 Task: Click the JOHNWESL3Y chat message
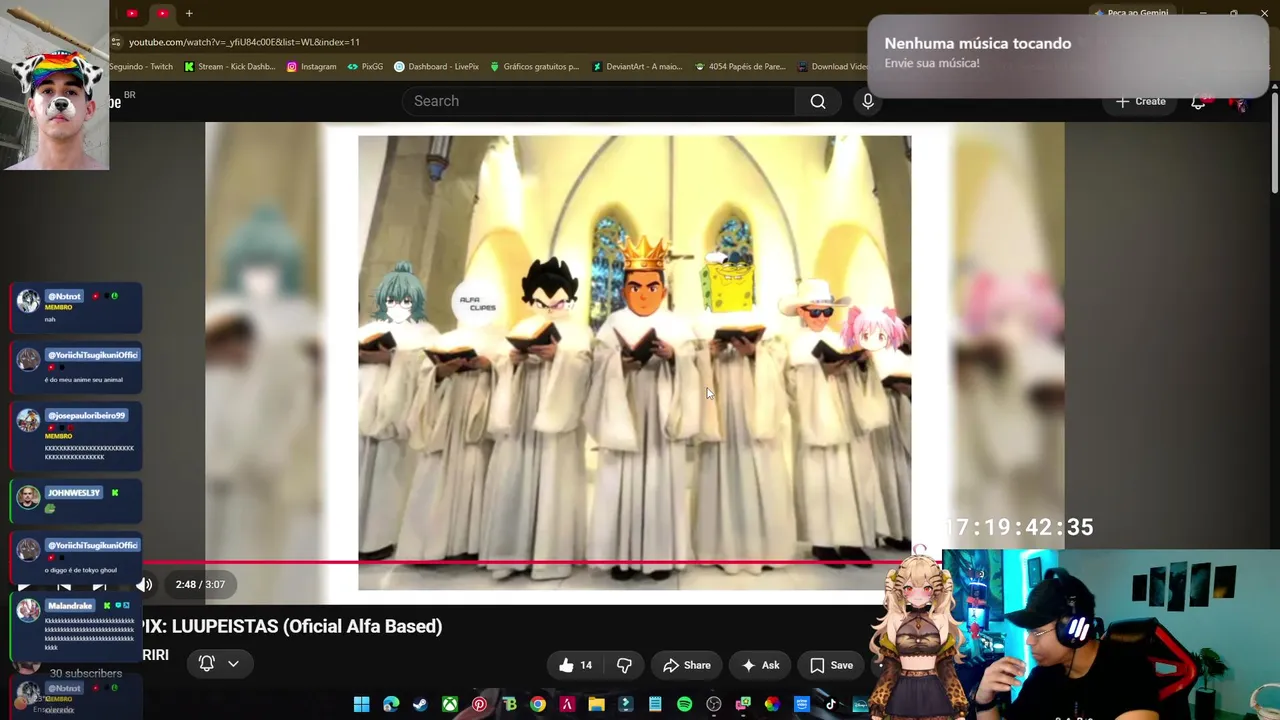coord(76,502)
